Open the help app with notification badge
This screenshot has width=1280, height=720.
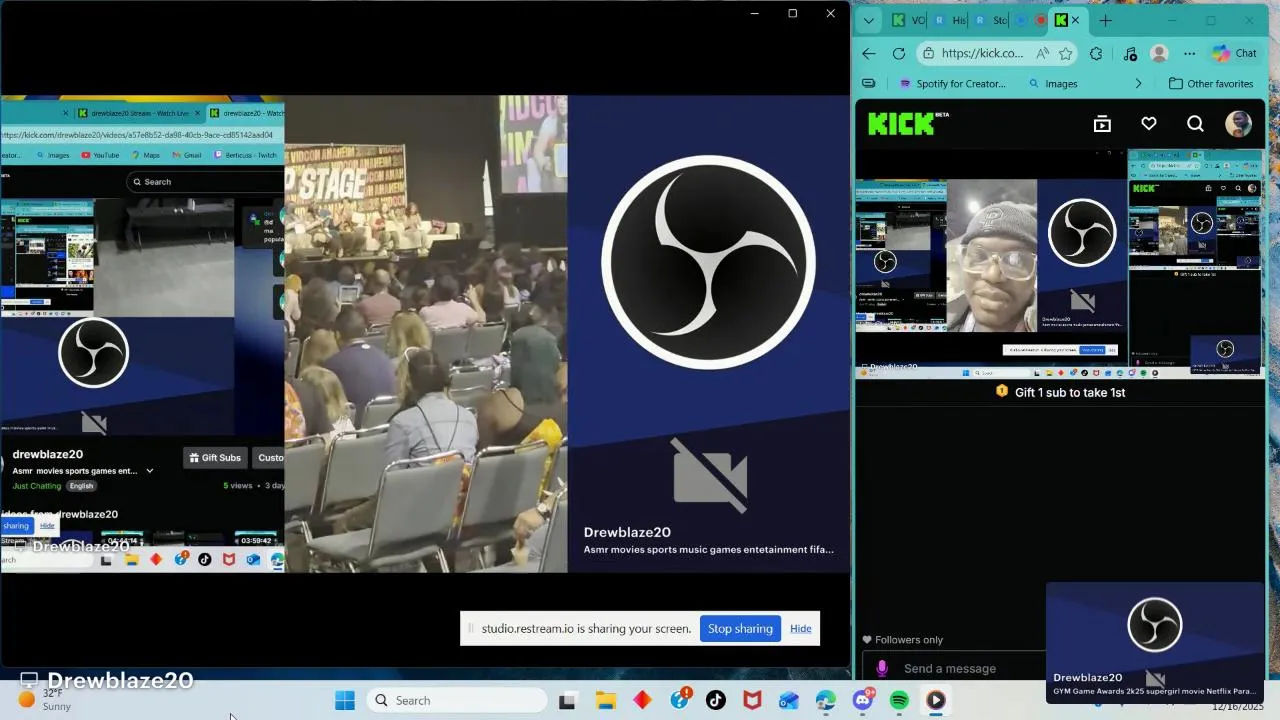(x=680, y=700)
